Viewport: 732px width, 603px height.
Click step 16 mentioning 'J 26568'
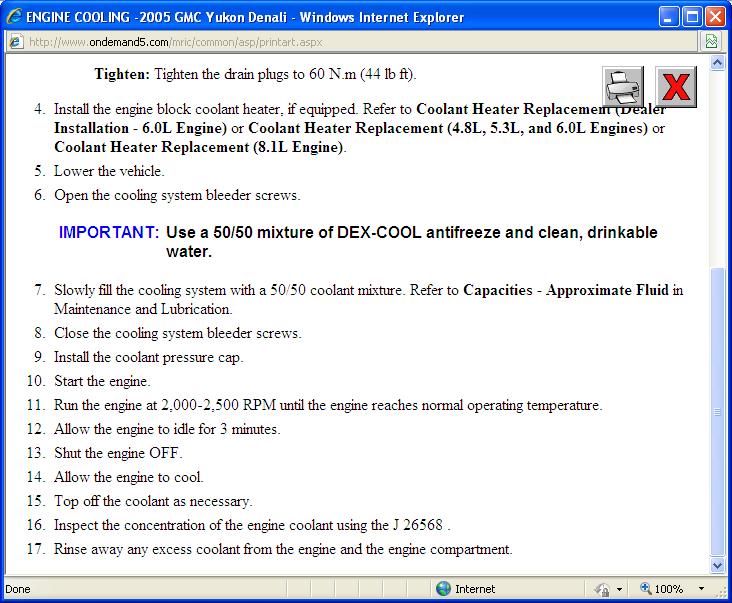pos(252,525)
